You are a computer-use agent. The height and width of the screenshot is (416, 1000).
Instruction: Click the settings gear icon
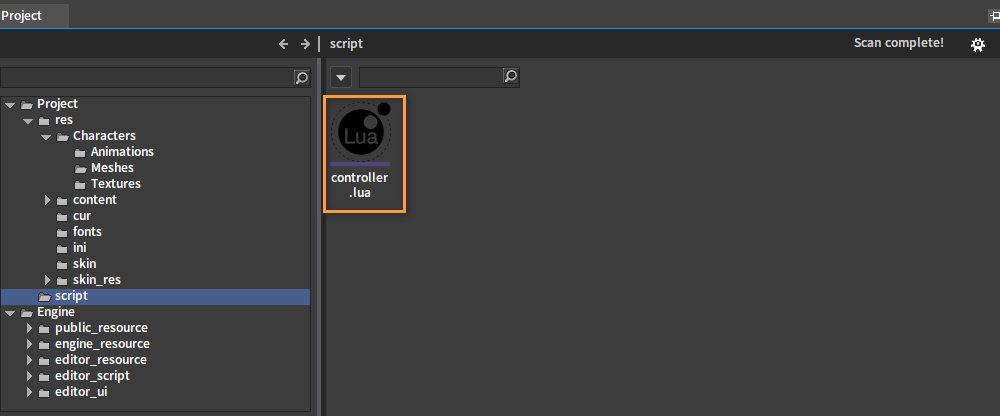(978, 44)
